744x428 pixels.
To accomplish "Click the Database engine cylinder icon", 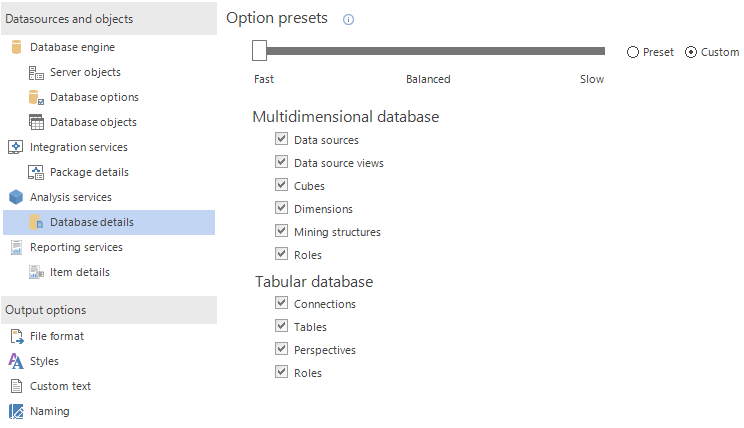I will pos(16,47).
